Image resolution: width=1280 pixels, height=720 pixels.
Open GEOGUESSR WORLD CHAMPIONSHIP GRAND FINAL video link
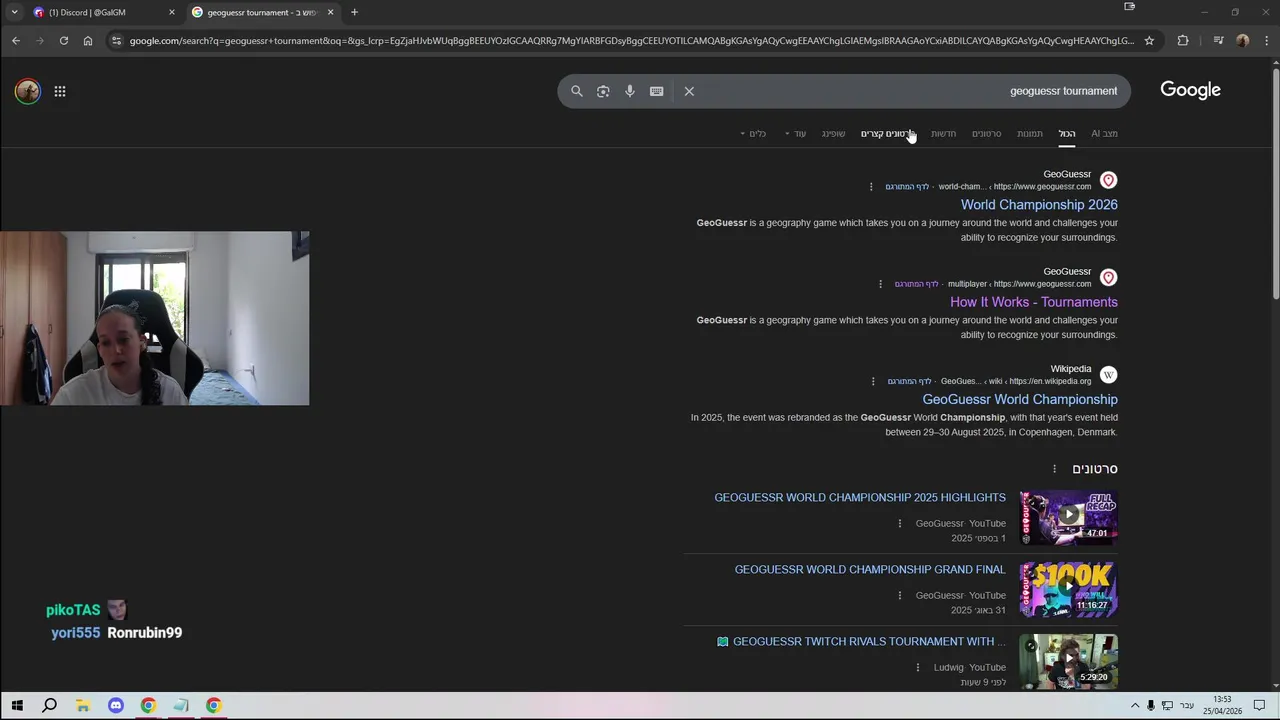[x=870, y=570]
